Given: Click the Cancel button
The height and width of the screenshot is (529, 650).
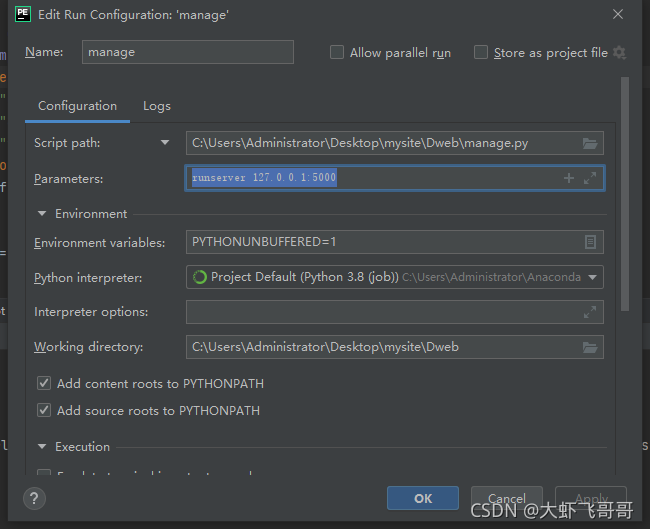Looking at the screenshot, I should tap(507, 498).
